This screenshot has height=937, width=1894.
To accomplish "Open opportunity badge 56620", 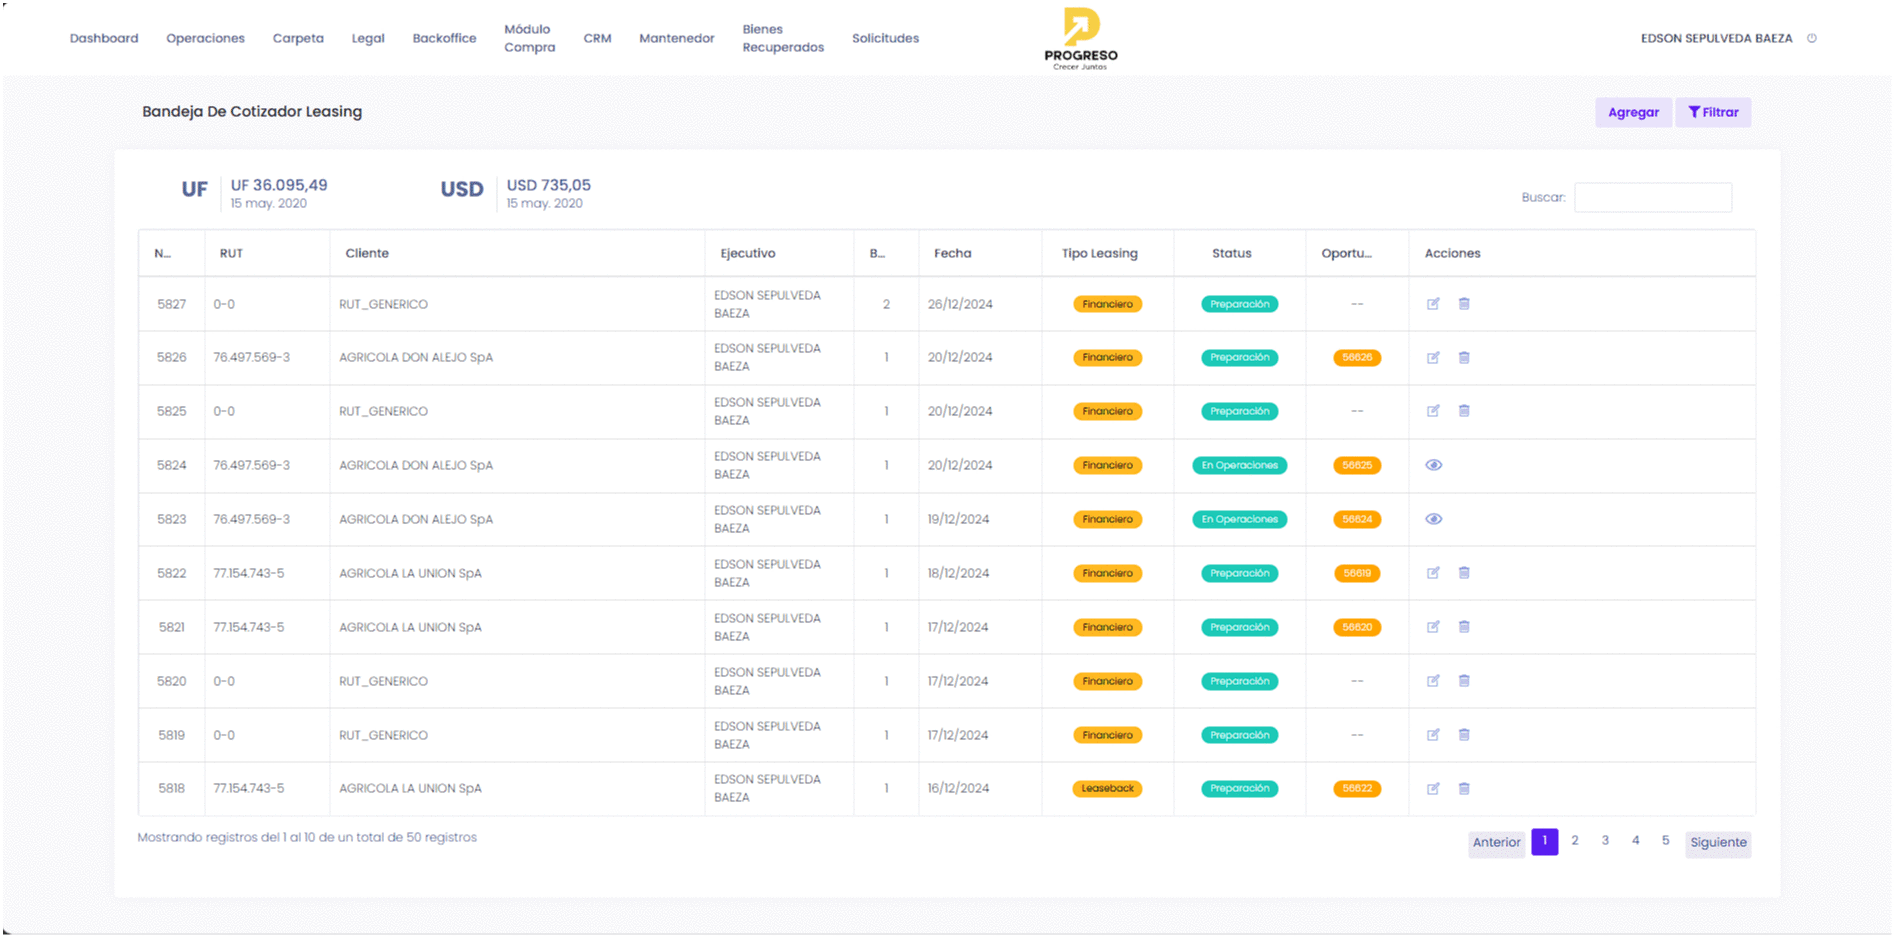I will point(1357,627).
